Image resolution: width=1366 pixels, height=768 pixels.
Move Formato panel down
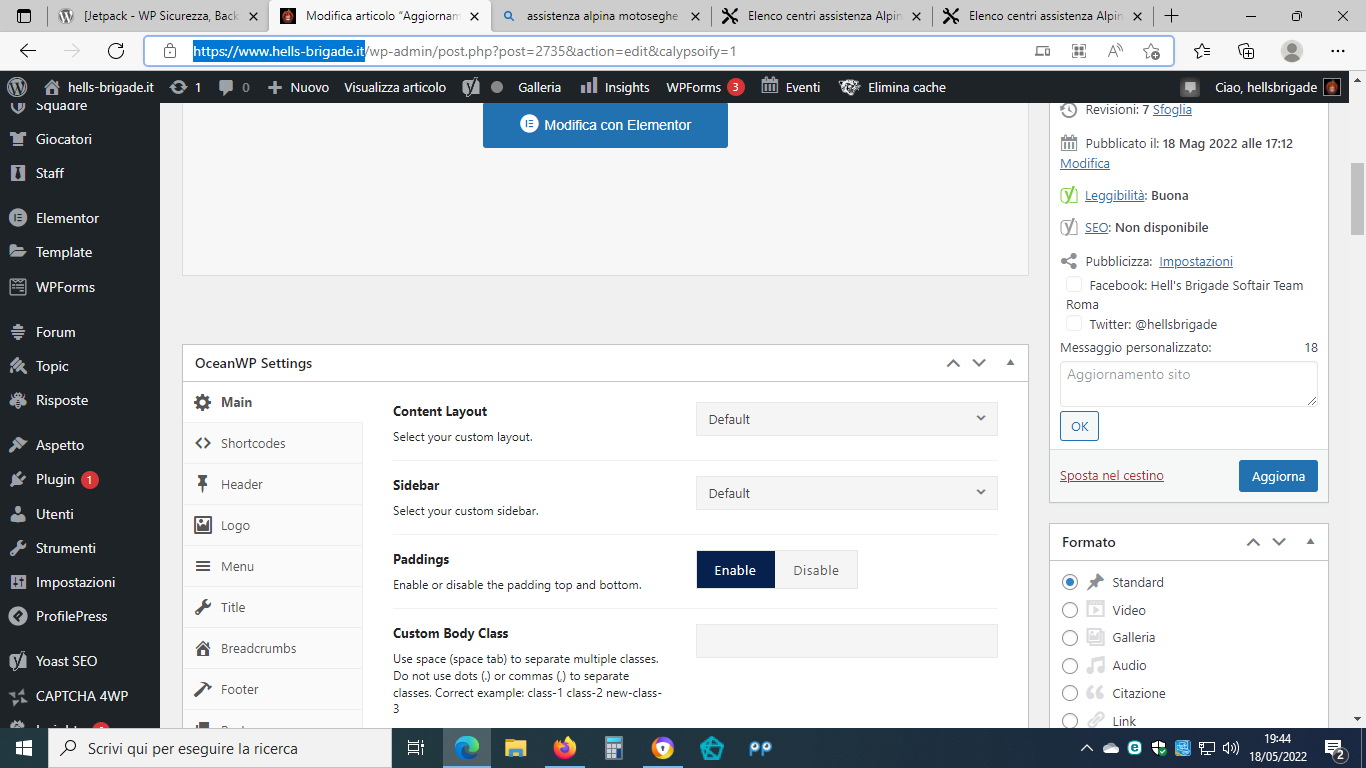(x=1279, y=542)
